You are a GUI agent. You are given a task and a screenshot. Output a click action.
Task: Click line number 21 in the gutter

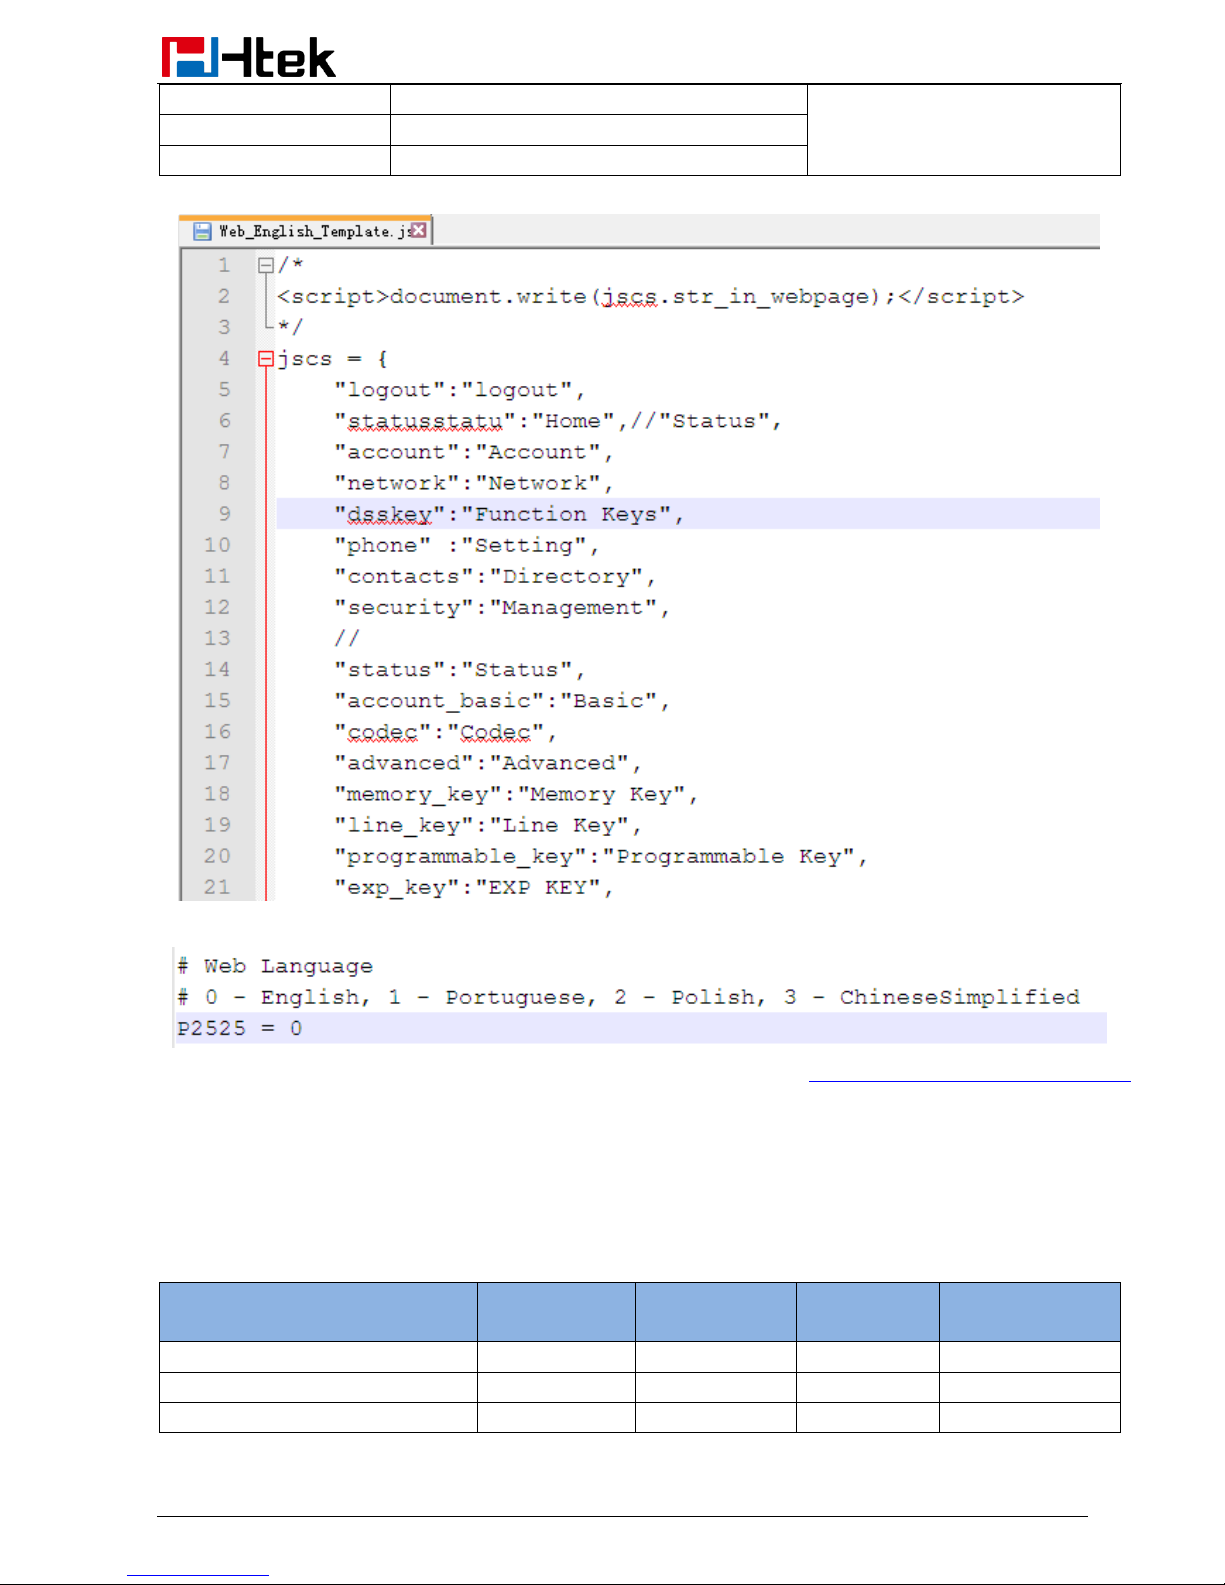[x=217, y=887]
